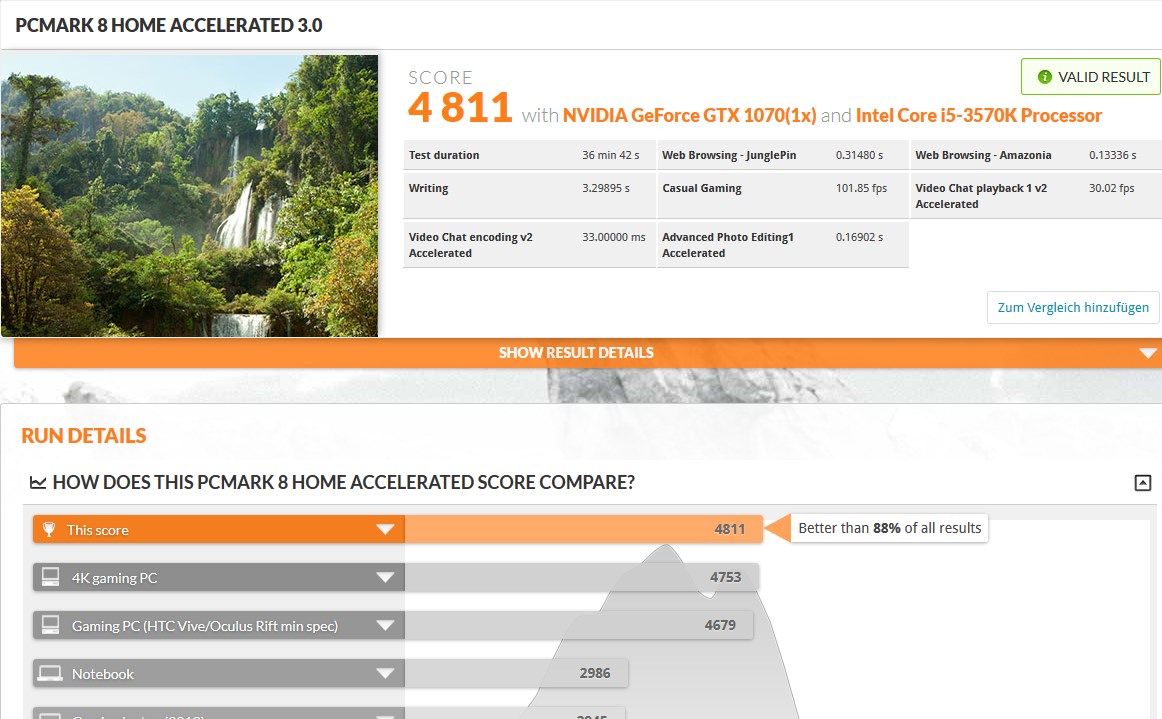Open the Gaming PC (HTC Vive/Oculus Rift) dropdown

(x=385, y=626)
